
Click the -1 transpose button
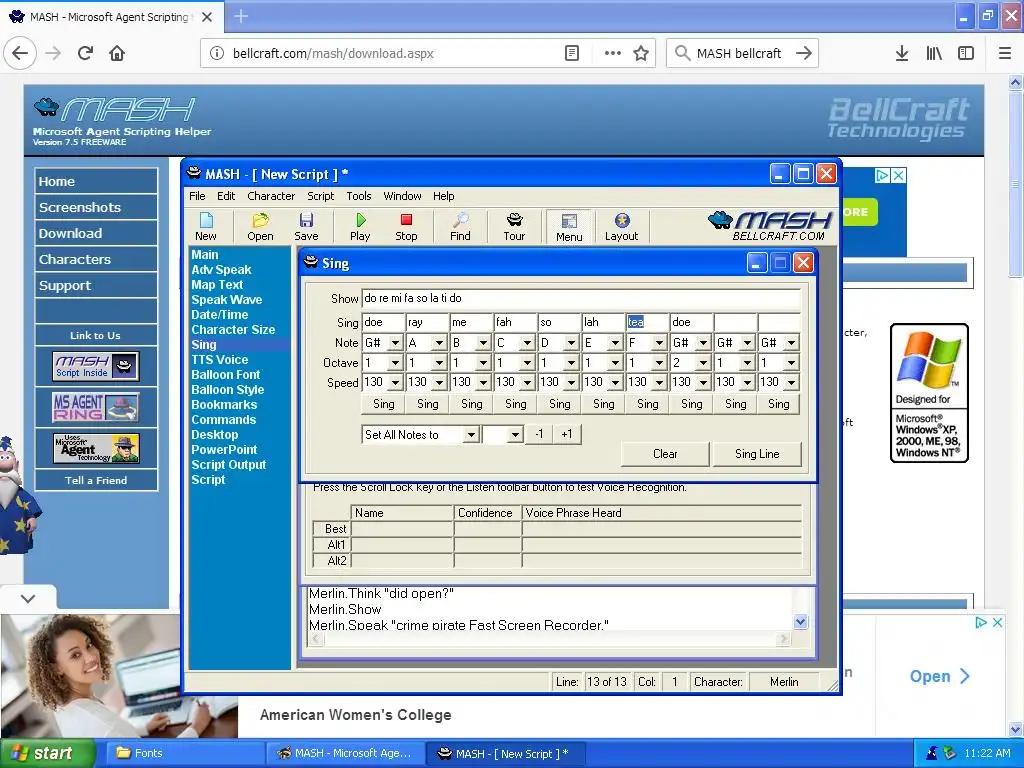pyautogui.click(x=539, y=434)
